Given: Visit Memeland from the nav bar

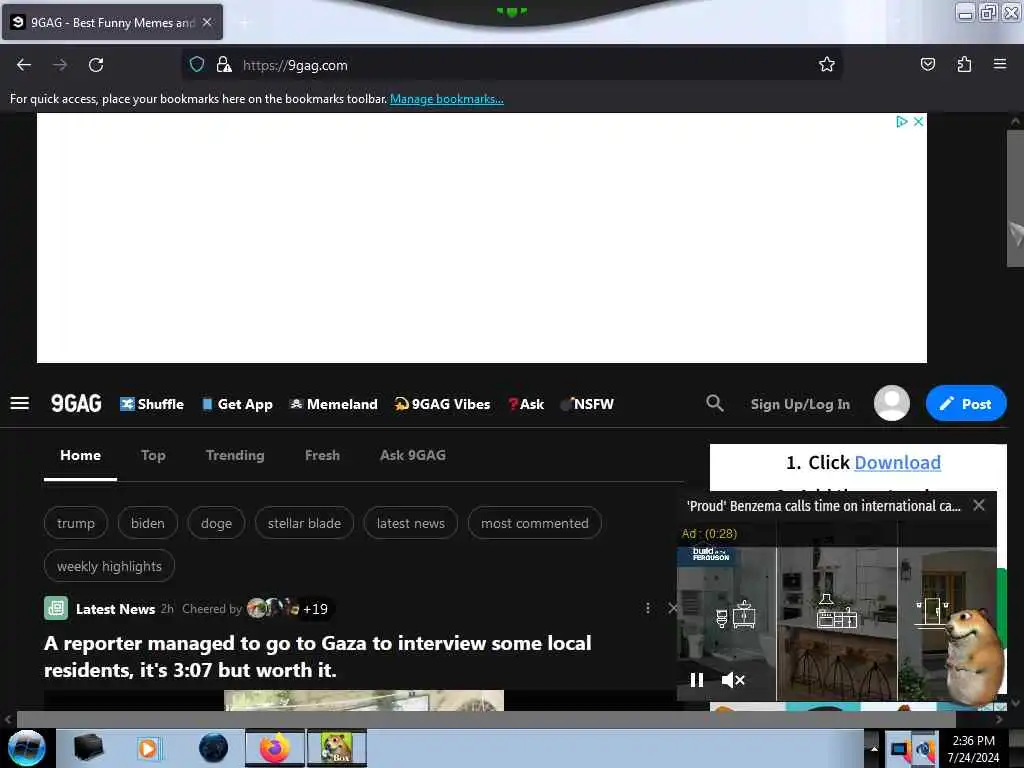Looking at the screenshot, I should click(x=333, y=404).
